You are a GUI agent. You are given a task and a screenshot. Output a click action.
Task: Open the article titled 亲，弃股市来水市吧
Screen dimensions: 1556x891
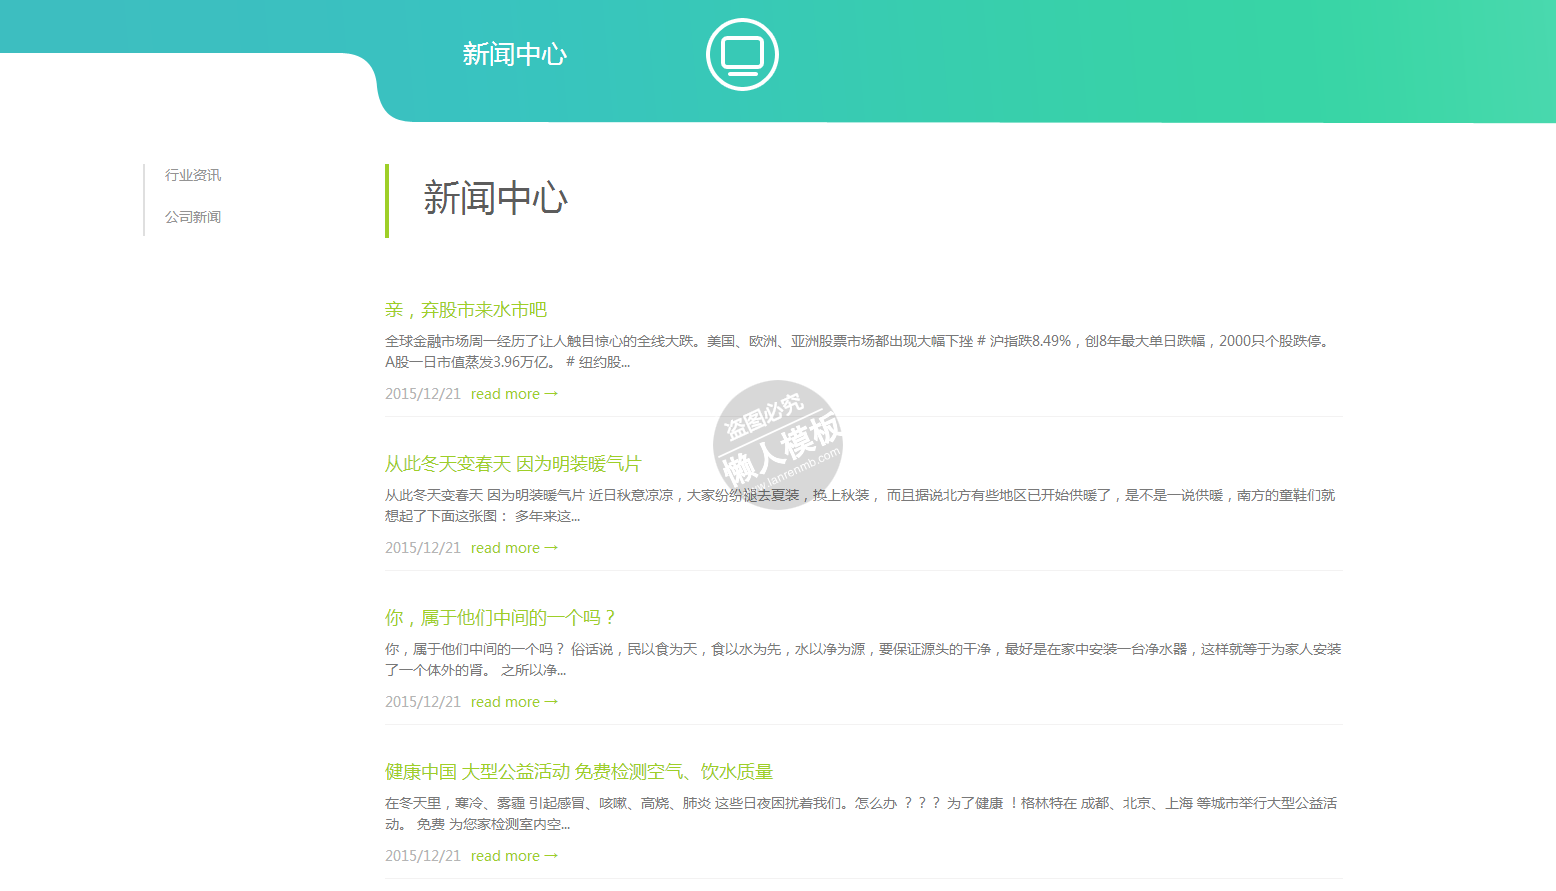click(x=466, y=310)
